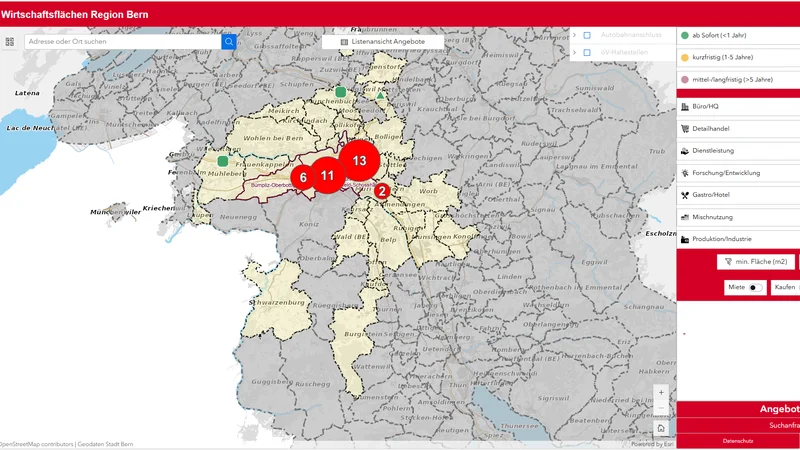The height and width of the screenshot is (450, 800).
Task: Focus the 'Adresse oder Ort suchen' field
Action: click(122, 42)
